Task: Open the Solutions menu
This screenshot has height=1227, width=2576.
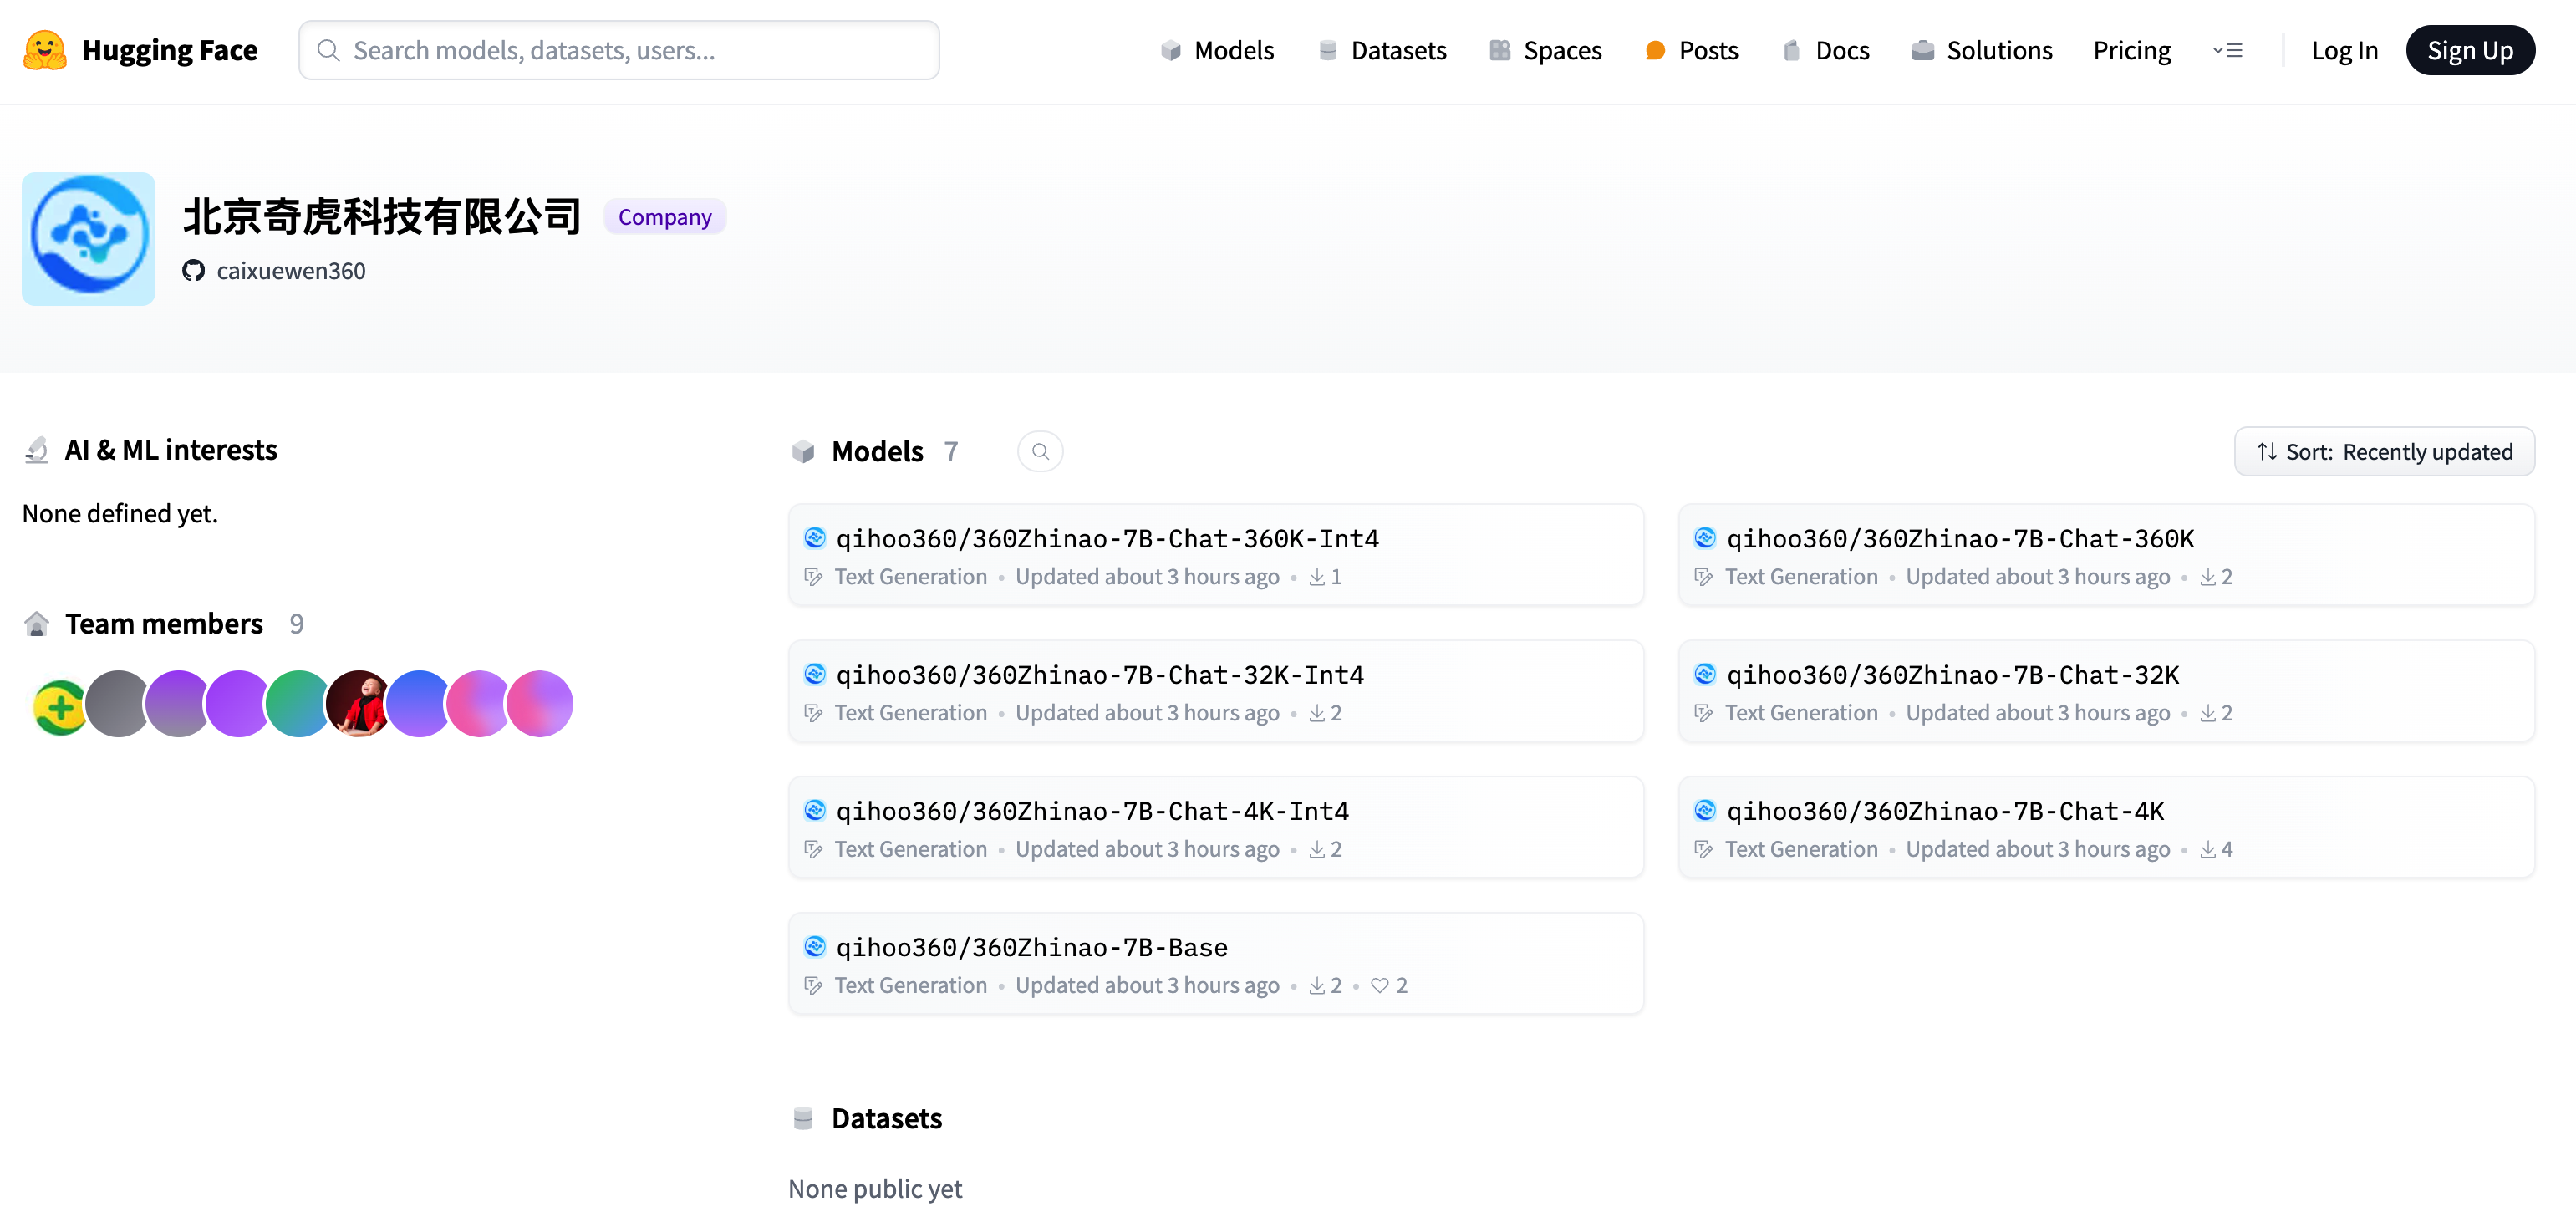Action: 1982,50
